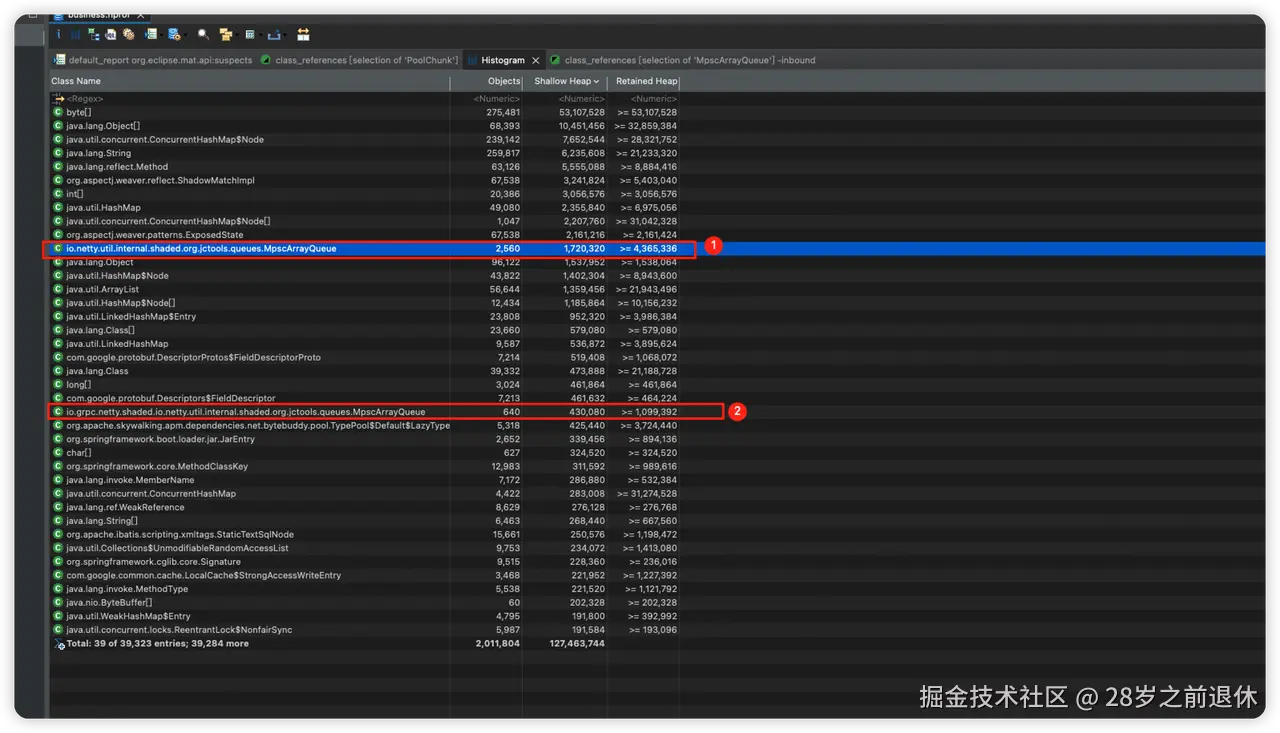Click the sigma icon on the Total row
This screenshot has width=1280, height=733.
pyautogui.click(x=58, y=644)
